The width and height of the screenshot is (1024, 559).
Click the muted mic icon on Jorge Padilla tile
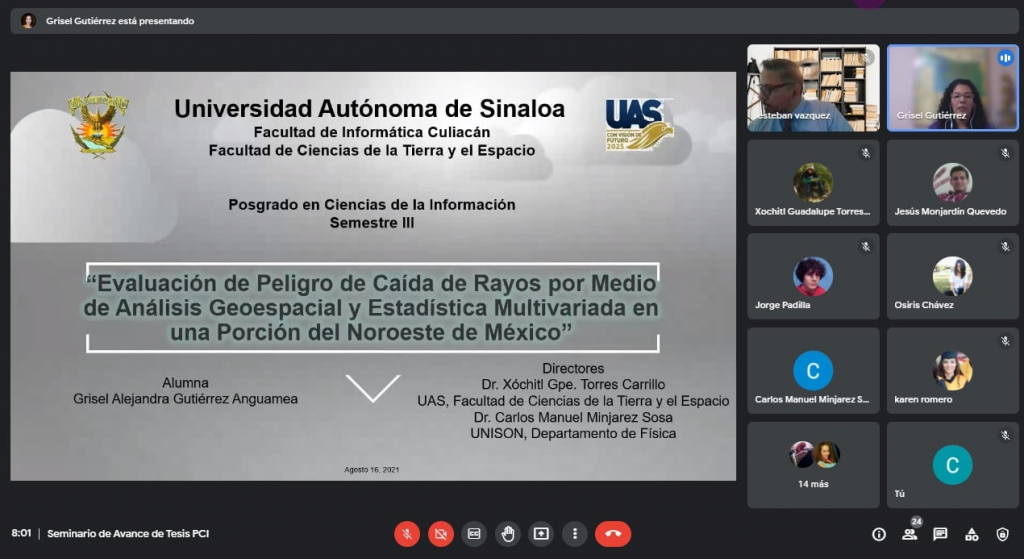tap(865, 247)
